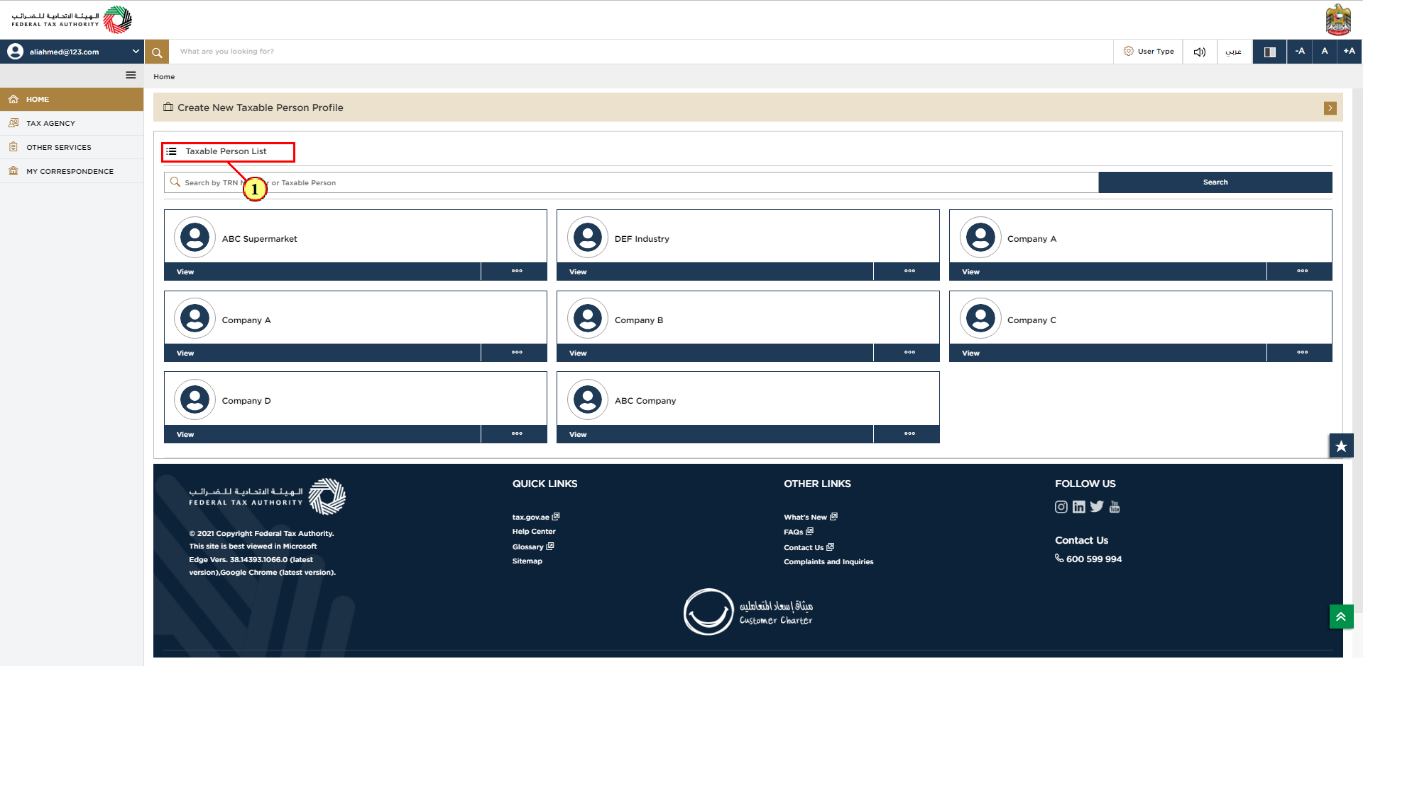Click the Company C avatar icon
This screenshot has width=1414, height=801.
(x=981, y=318)
